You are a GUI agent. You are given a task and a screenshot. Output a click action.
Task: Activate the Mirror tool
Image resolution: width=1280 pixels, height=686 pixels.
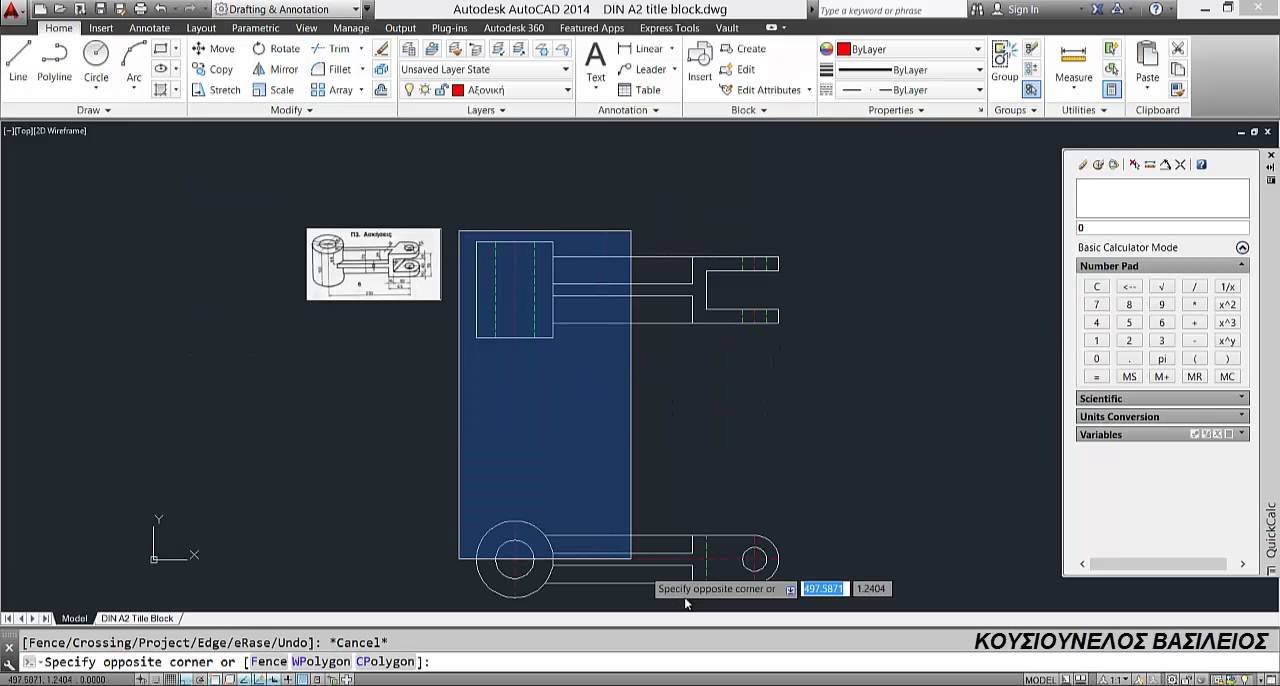pyautogui.click(x=275, y=69)
